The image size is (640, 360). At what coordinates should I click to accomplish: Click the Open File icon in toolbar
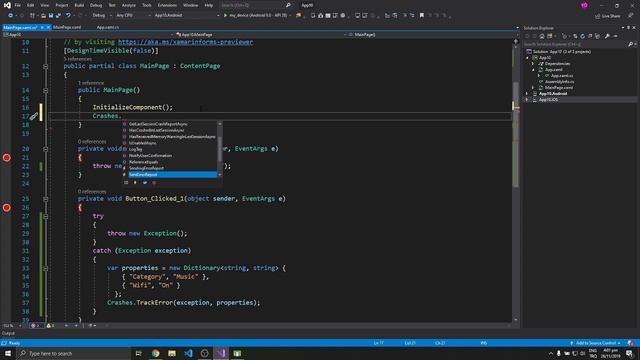pos(43,16)
